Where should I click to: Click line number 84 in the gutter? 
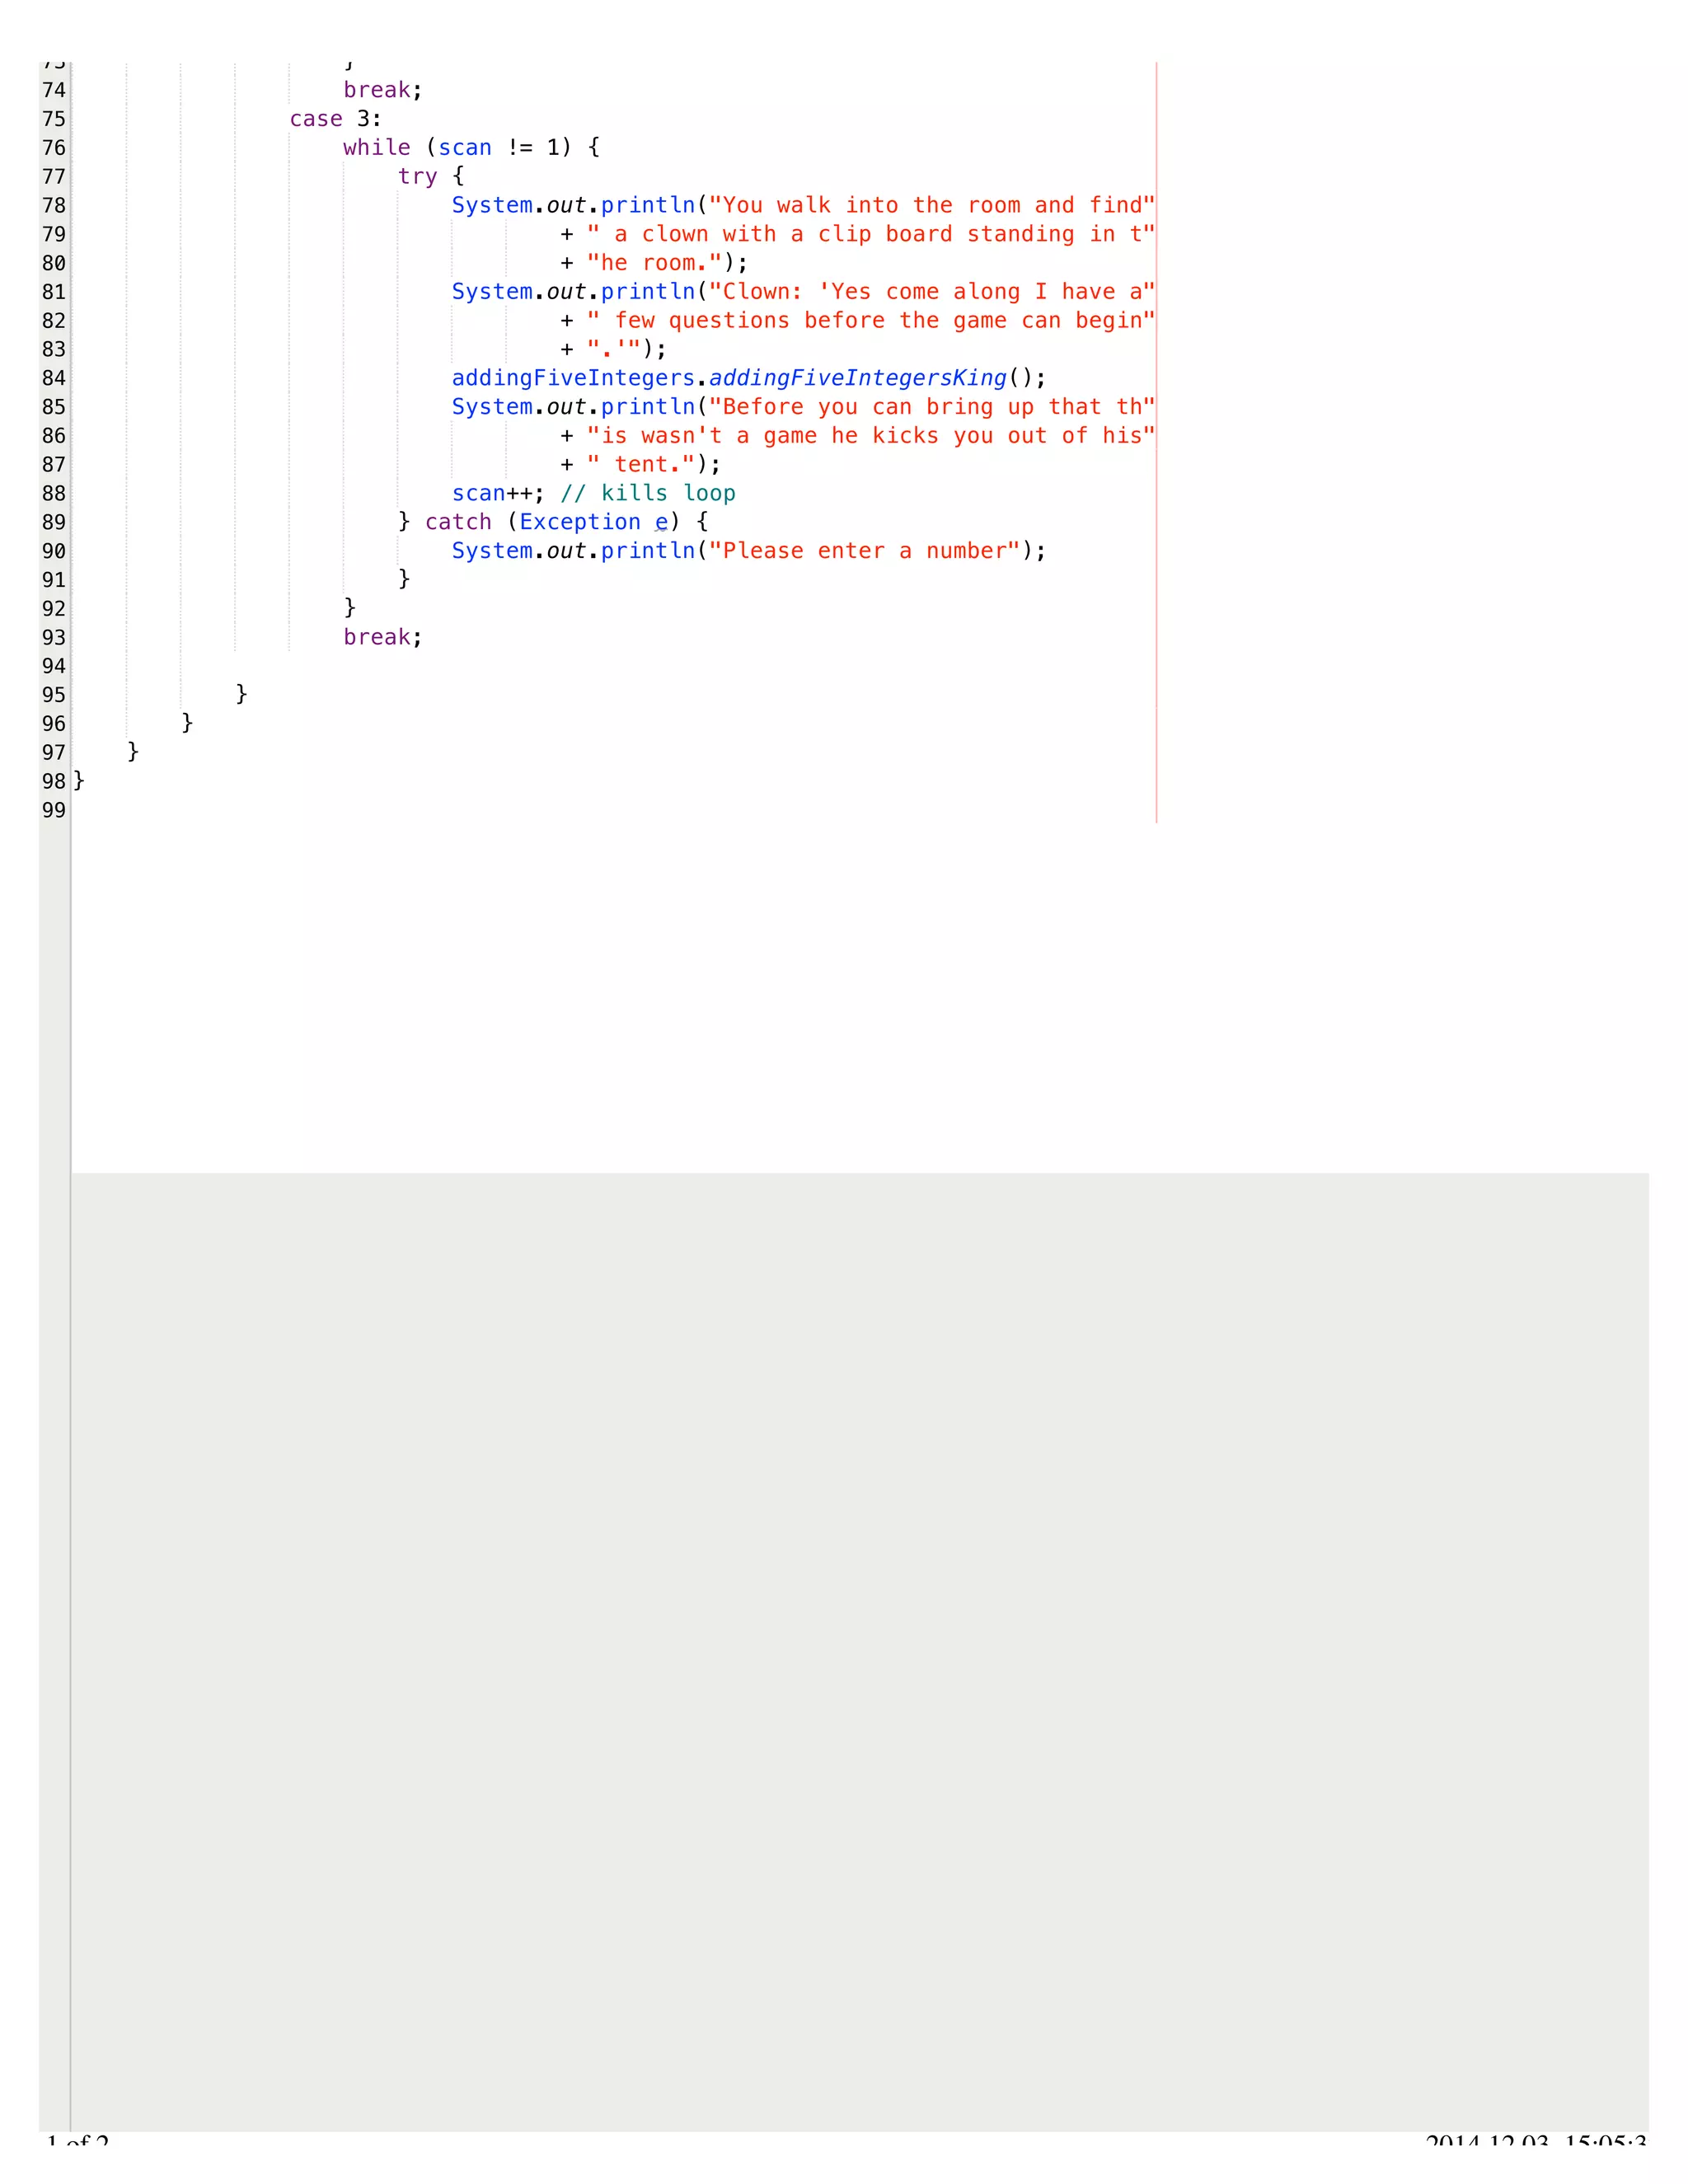tap(53, 378)
